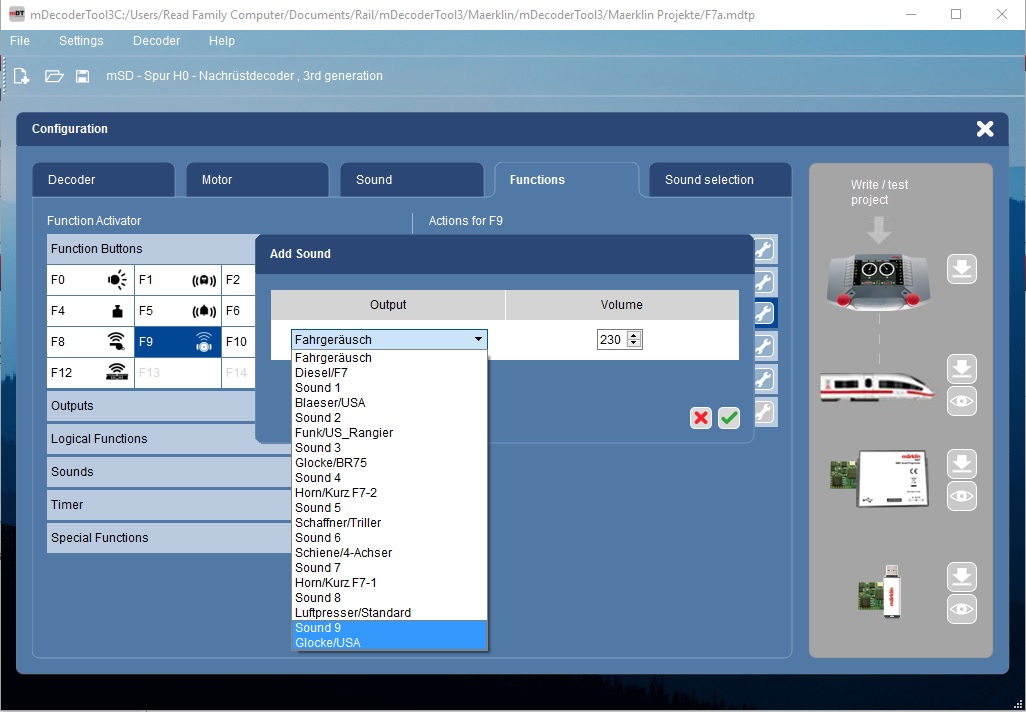The height and width of the screenshot is (712, 1026).
Task: Open the Settings menu
Action: point(81,41)
